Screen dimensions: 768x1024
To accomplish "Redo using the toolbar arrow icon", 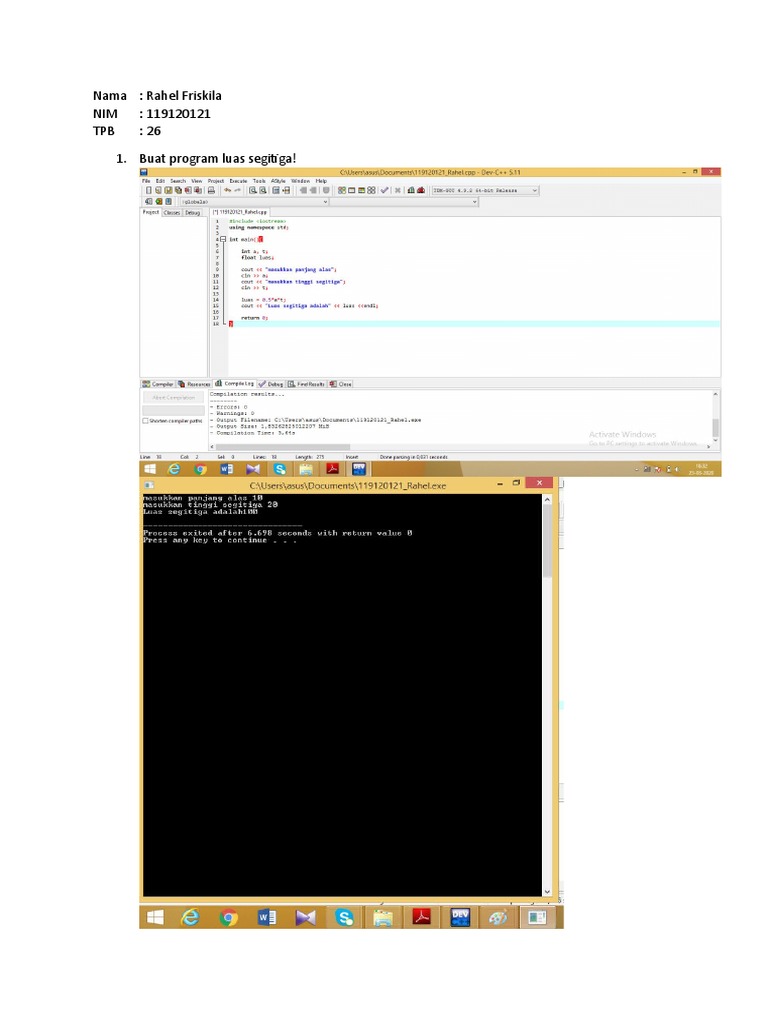I will coord(238,191).
